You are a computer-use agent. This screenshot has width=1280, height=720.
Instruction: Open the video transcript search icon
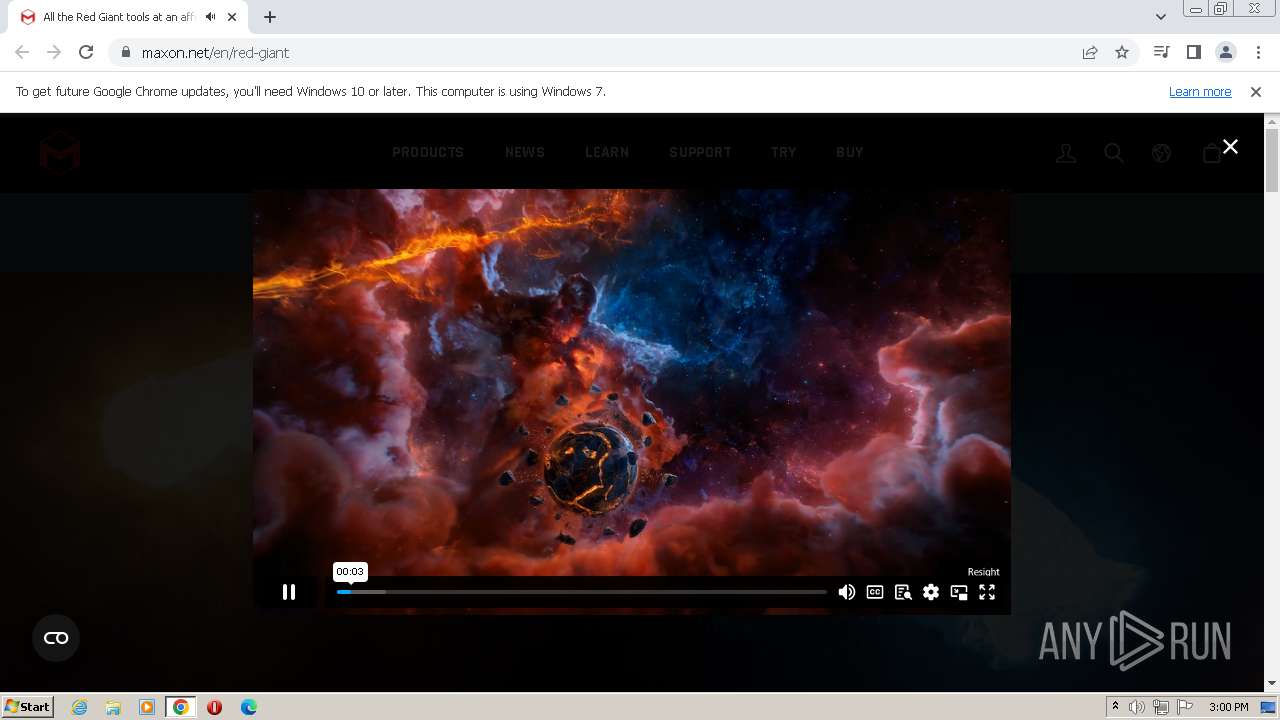pos(903,592)
